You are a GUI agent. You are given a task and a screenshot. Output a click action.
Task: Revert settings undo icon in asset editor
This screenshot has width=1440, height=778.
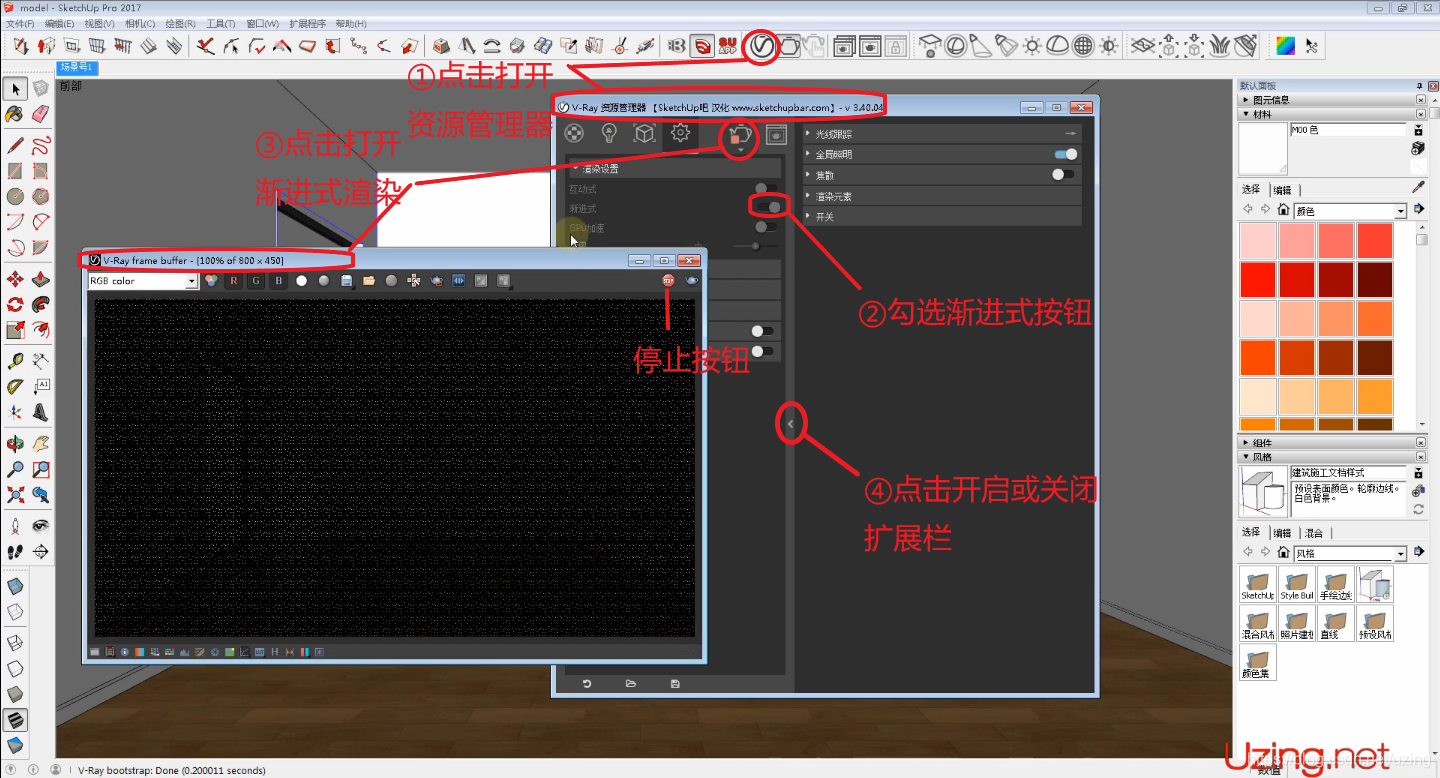(x=587, y=684)
